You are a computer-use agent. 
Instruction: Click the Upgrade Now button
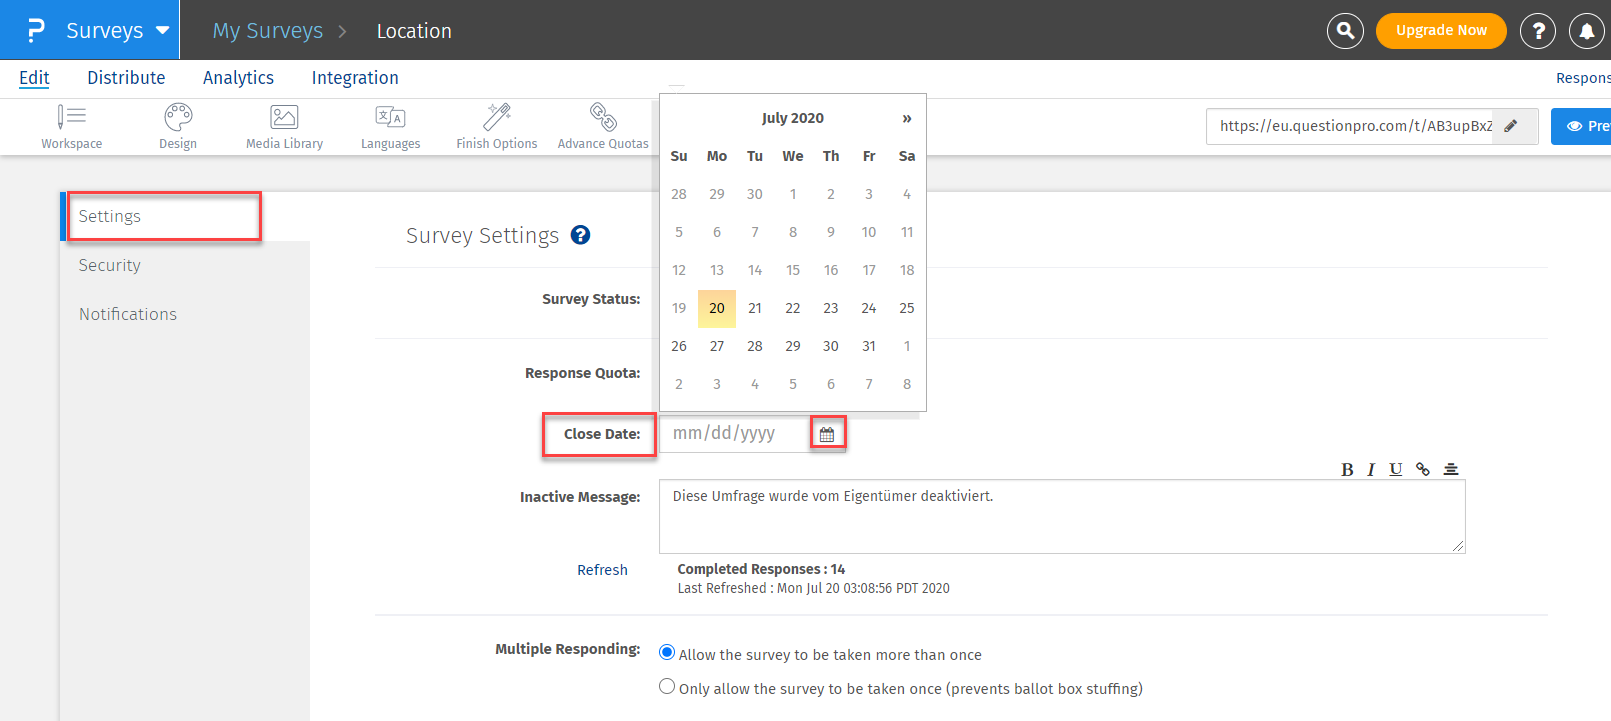1440,31
